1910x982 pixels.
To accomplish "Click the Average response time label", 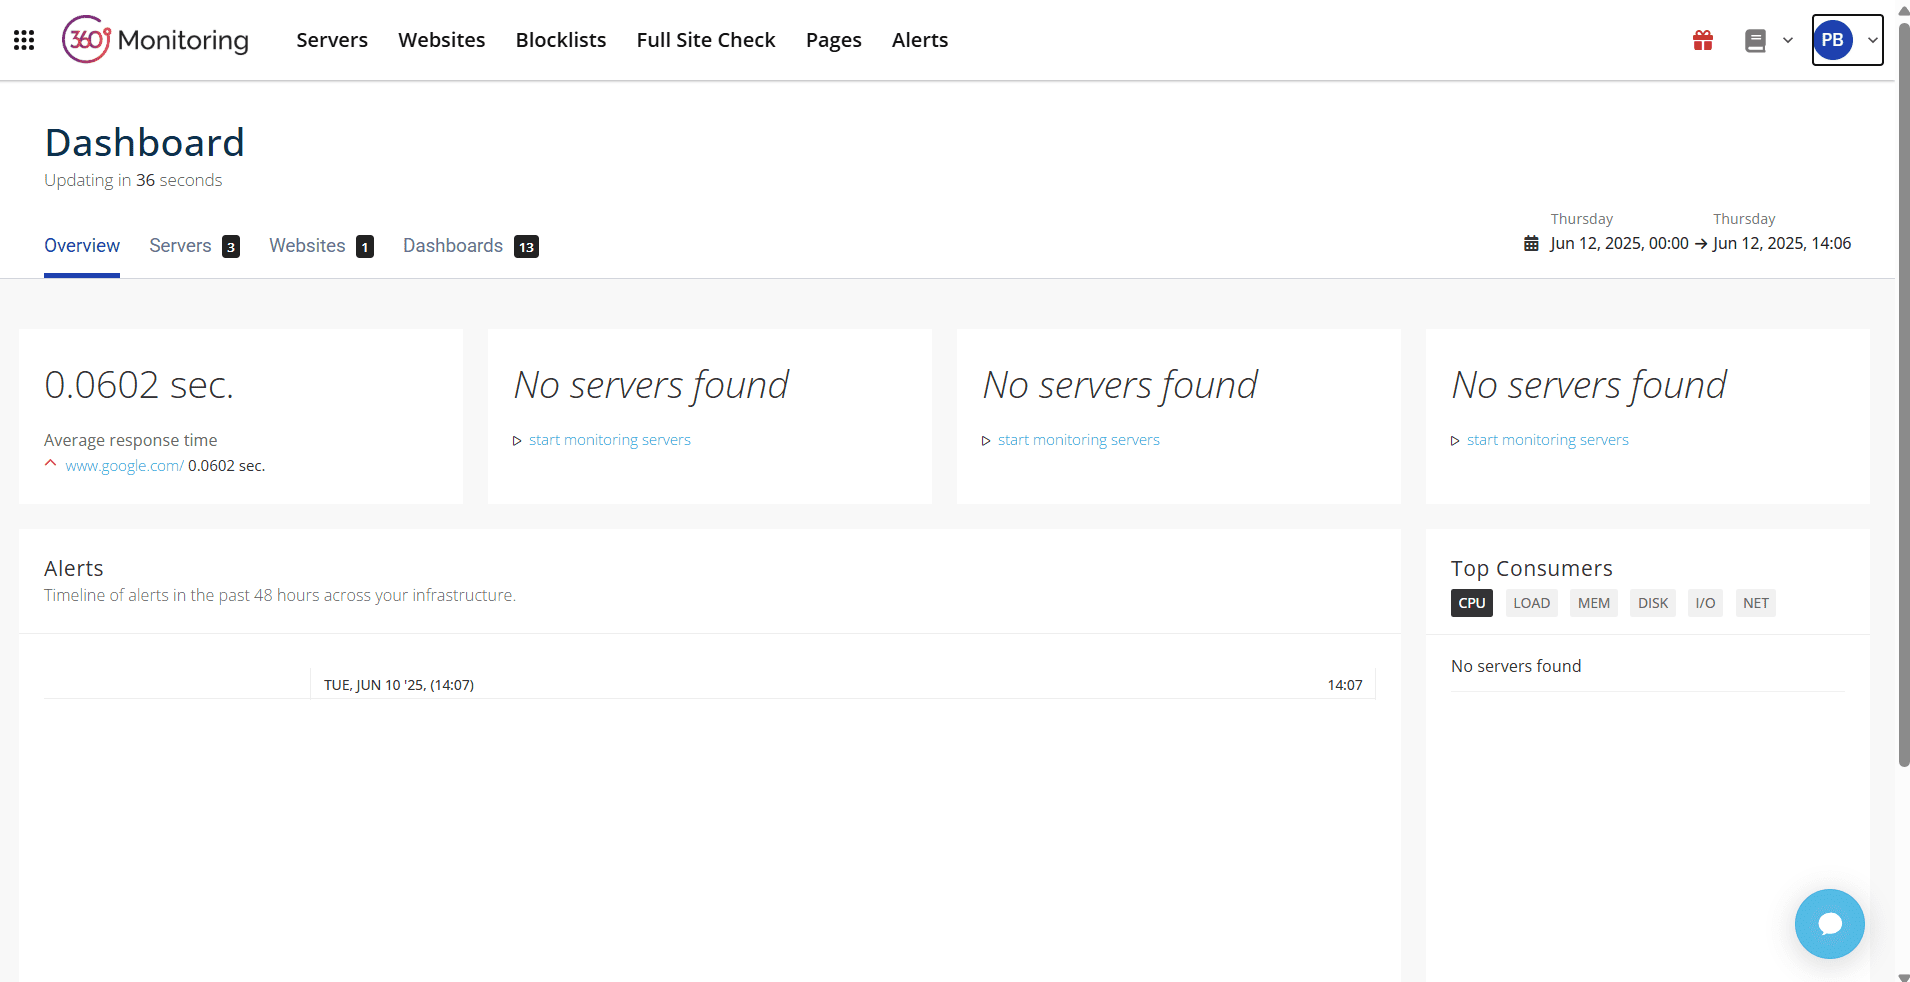I will (131, 440).
